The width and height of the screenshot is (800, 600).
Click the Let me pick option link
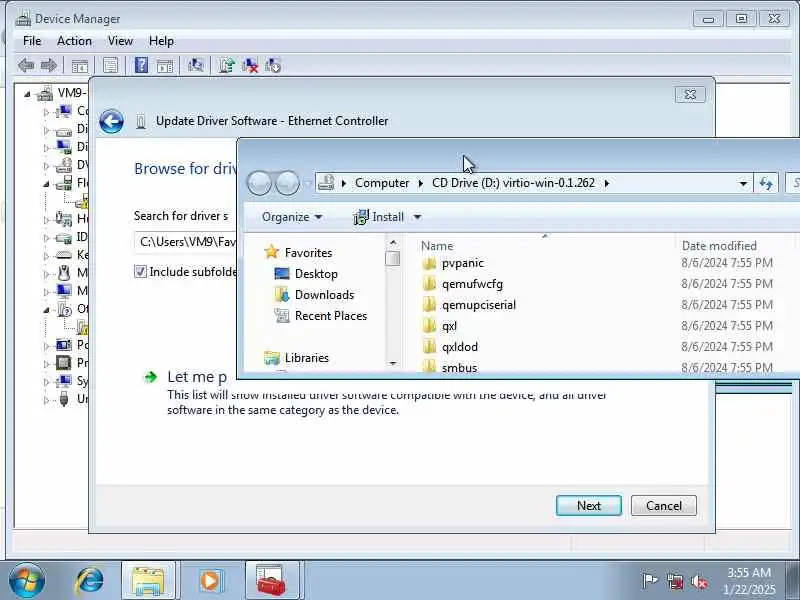197,377
